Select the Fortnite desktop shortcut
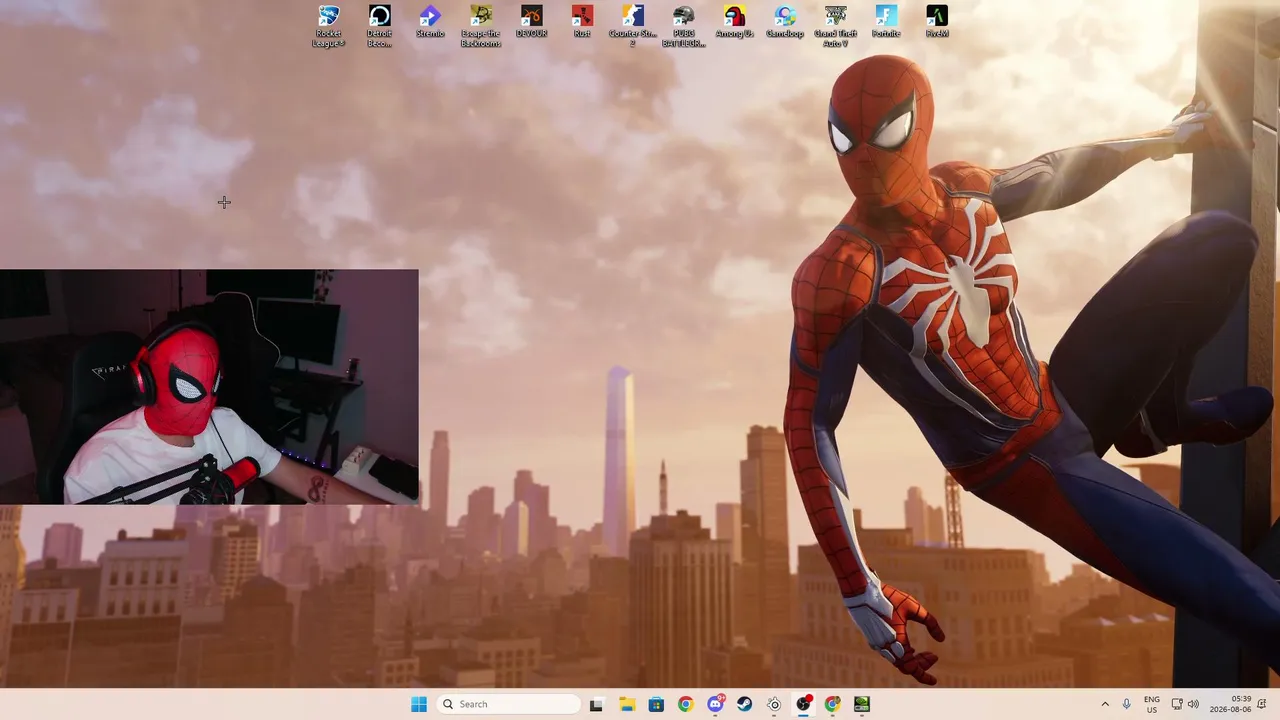Screen dimensions: 1280x720 pos(886,22)
